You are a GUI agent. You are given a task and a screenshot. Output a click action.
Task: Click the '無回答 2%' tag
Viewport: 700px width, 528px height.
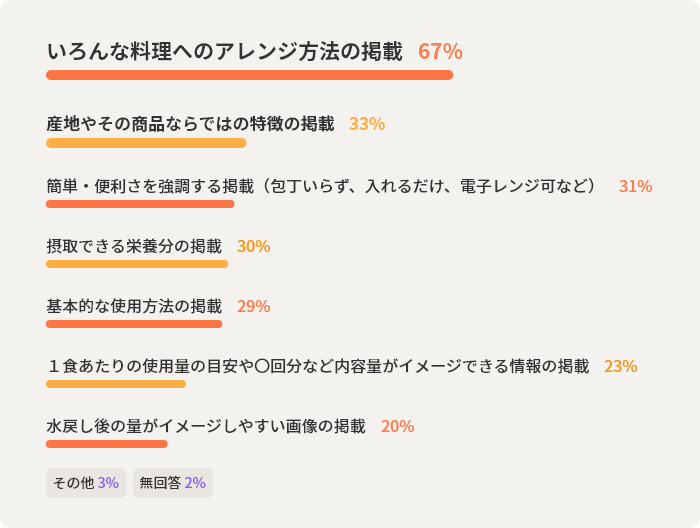point(173,483)
